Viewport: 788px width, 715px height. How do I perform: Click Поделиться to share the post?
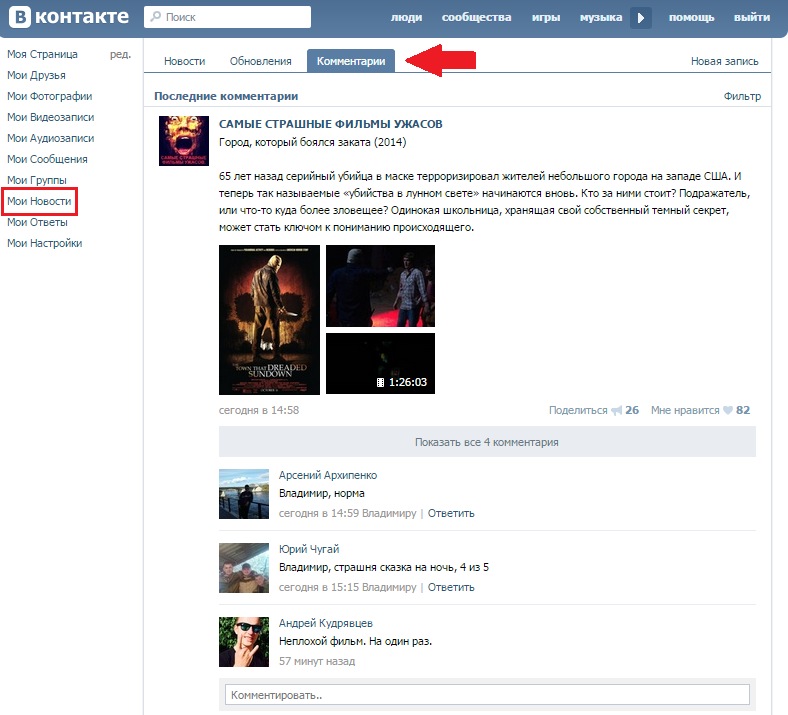(x=578, y=410)
